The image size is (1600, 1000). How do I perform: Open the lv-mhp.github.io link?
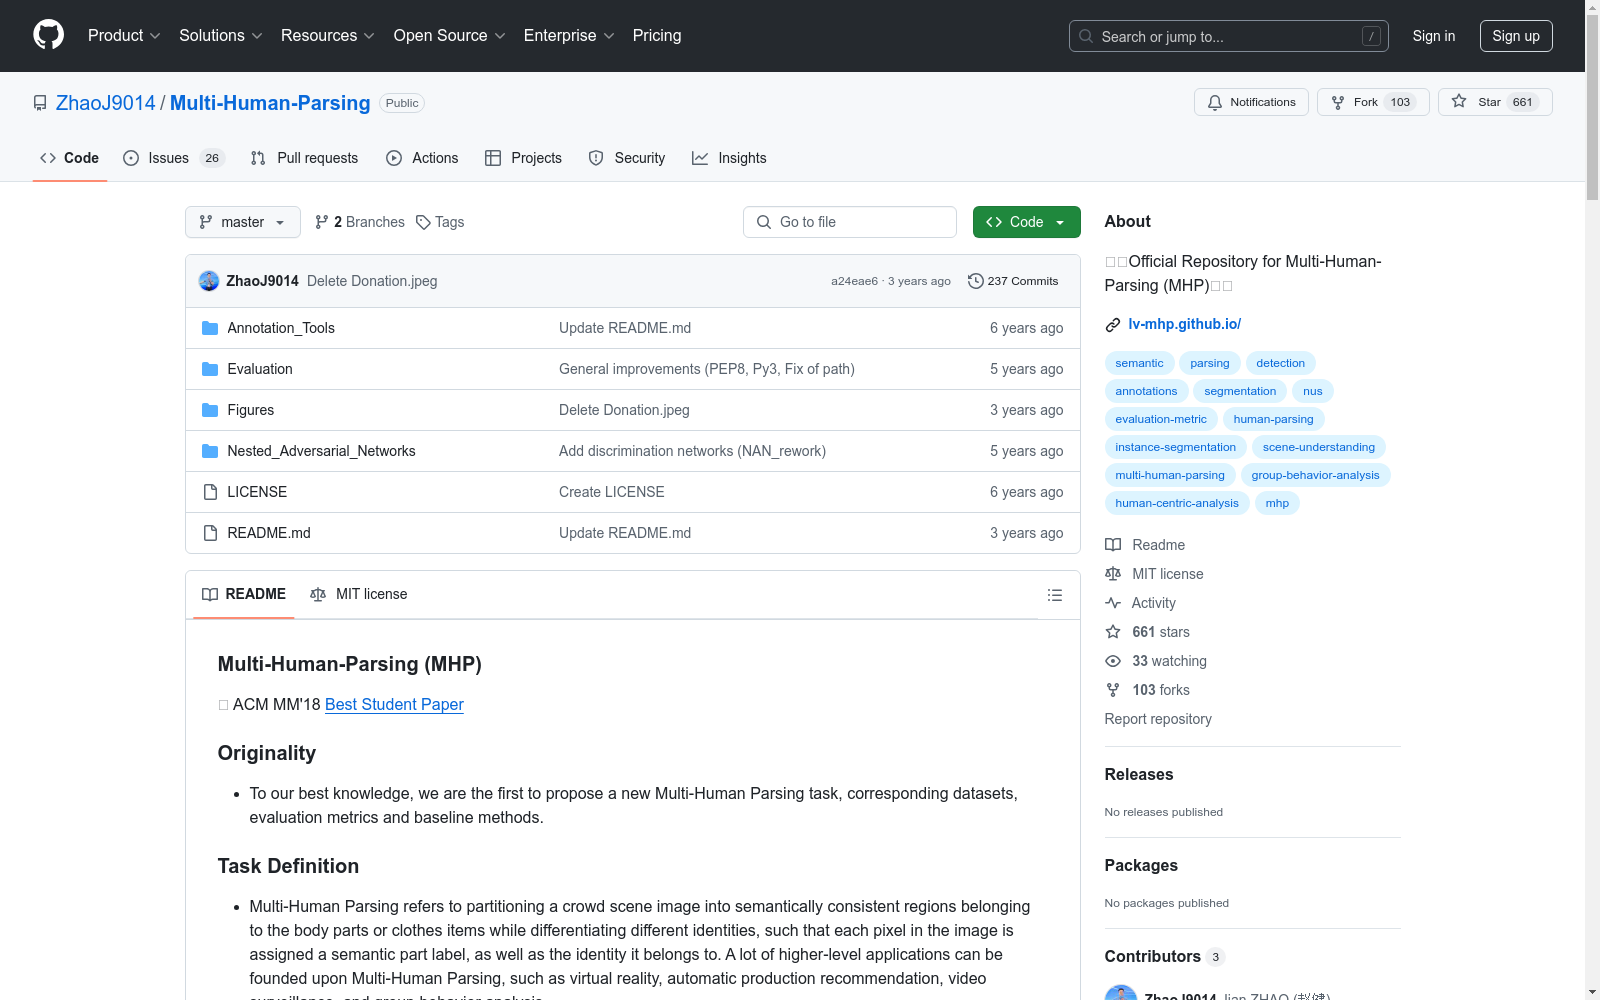pos(1184,324)
